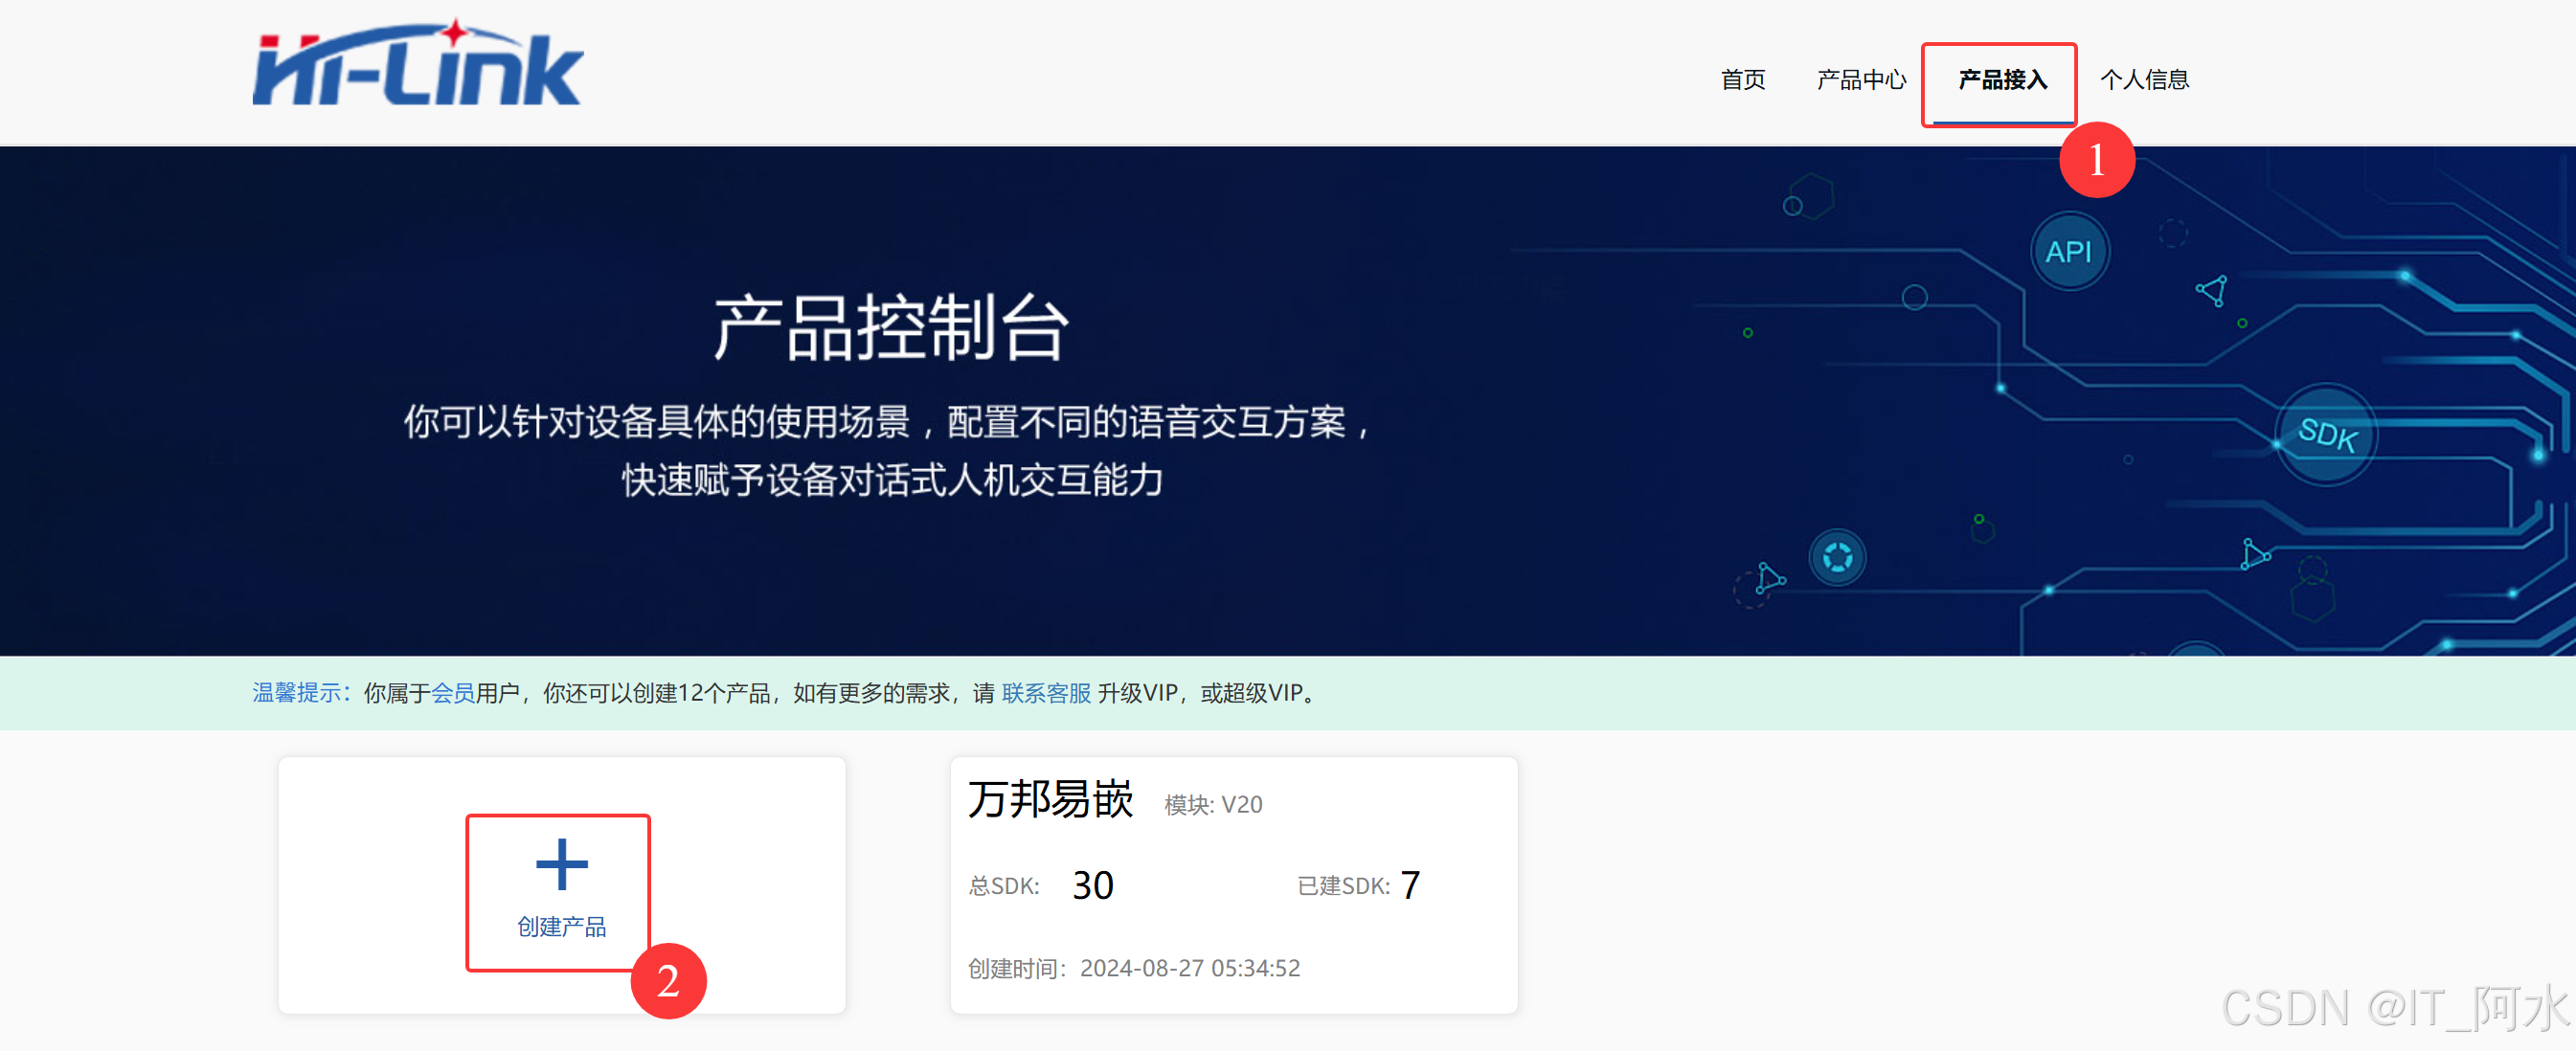
Task: Open the 万邦易嵌 product card title
Action: point(1050,800)
